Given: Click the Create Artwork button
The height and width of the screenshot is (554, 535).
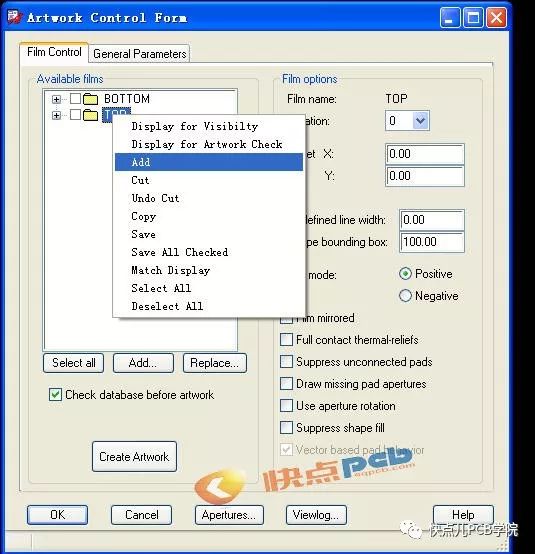Looking at the screenshot, I should (x=134, y=456).
